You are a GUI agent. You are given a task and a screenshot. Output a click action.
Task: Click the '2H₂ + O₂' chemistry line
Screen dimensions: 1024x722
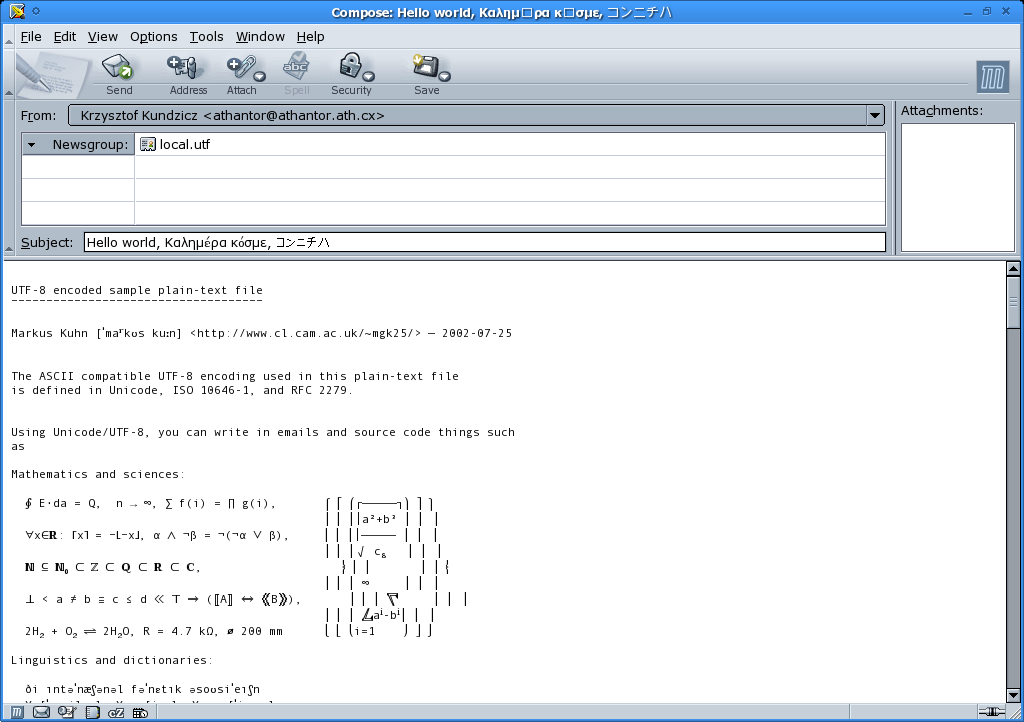click(x=153, y=631)
